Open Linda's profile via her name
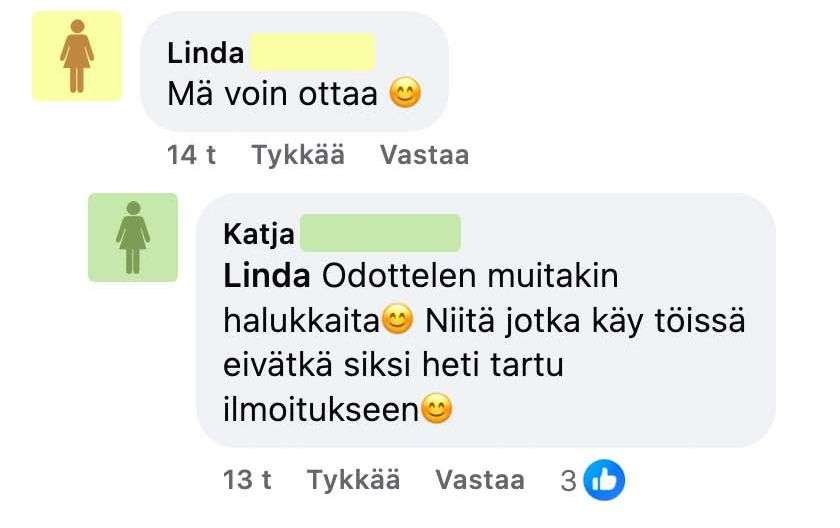Screen dimensions: 840x528 [205, 52]
